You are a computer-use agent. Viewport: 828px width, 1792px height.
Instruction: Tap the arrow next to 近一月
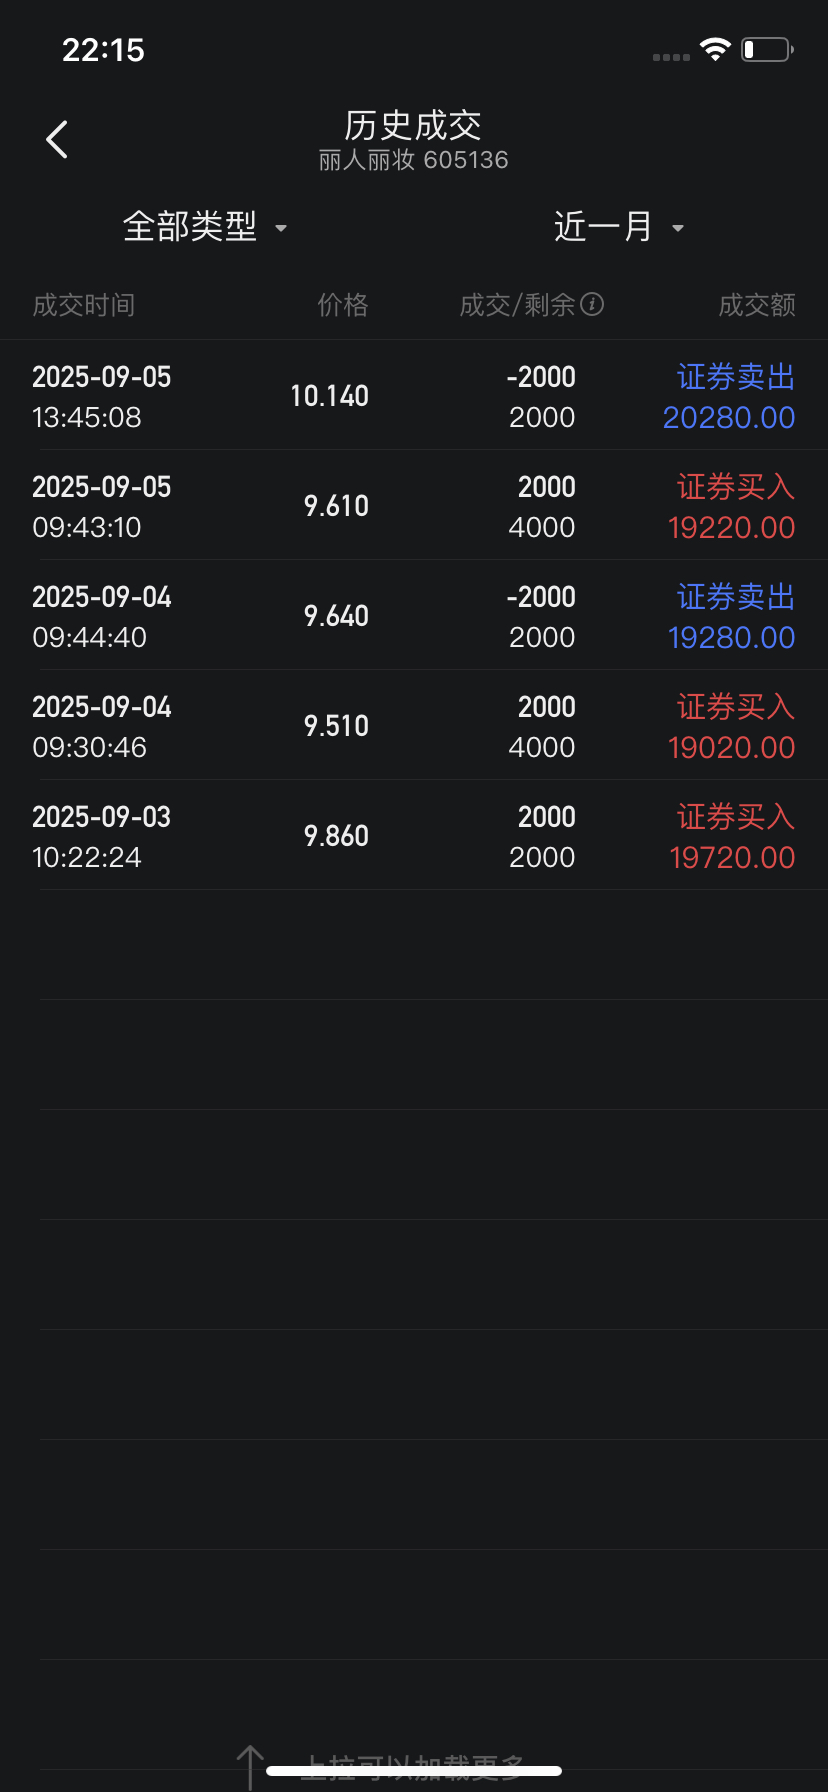(678, 228)
